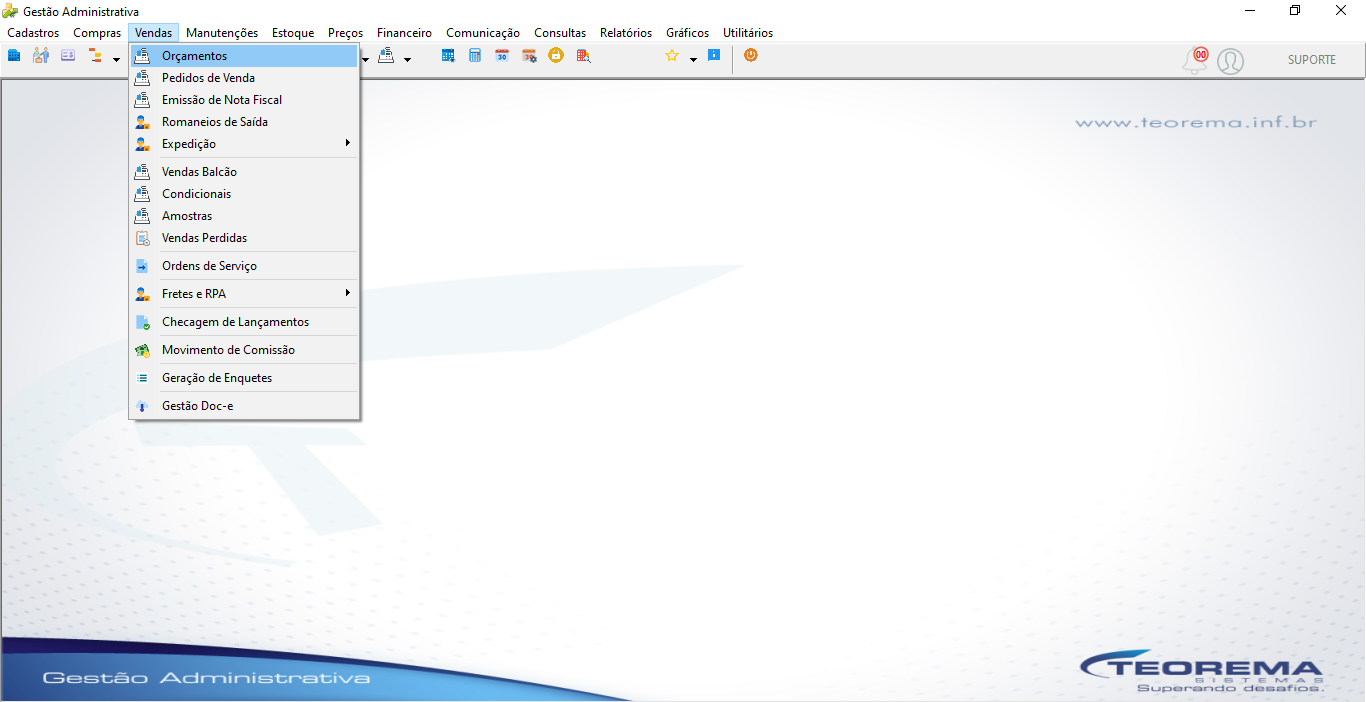Minimize the Gestão Administrativa window
The width and height of the screenshot is (1366, 702).
tap(1250, 10)
